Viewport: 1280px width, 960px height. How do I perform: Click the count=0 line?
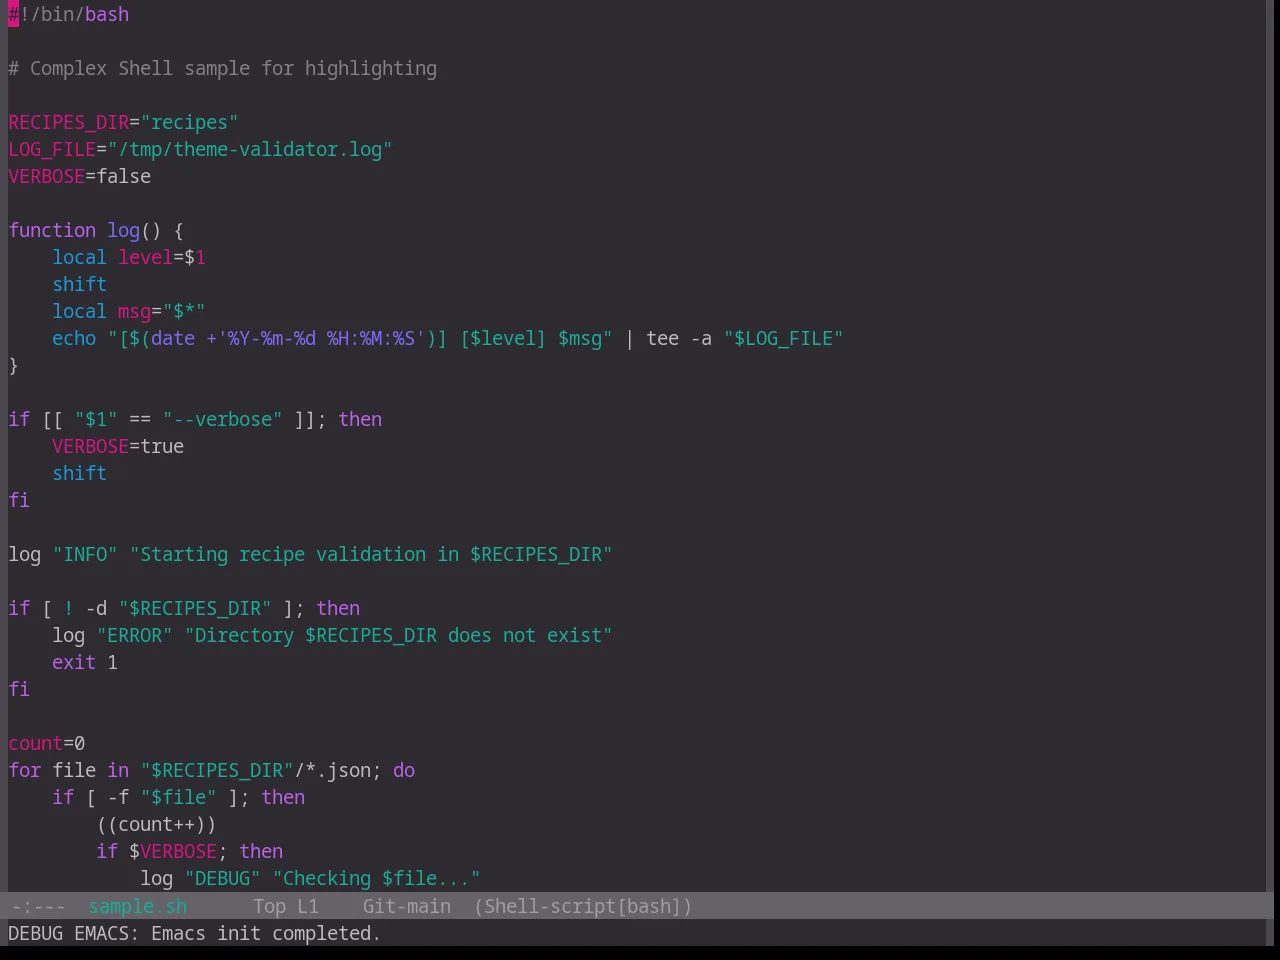[x=47, y=744]
